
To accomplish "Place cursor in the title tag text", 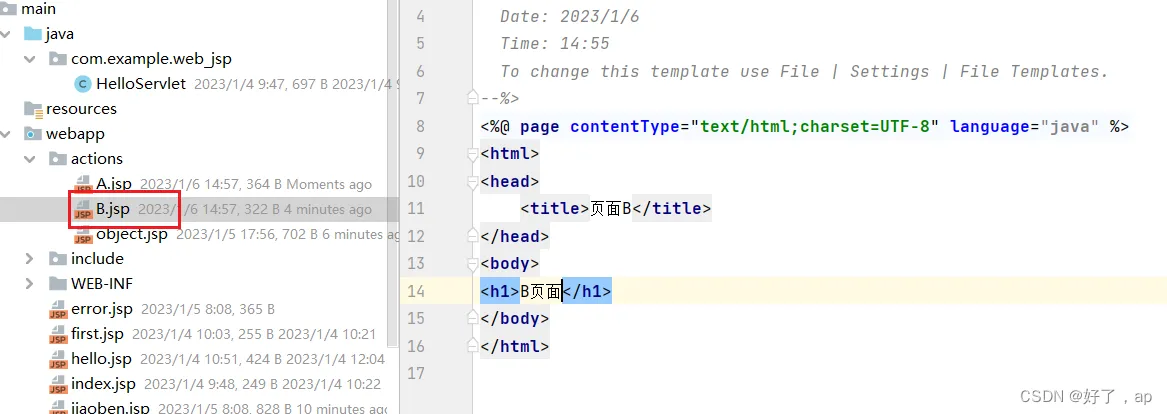I will (x=604, y=209).
